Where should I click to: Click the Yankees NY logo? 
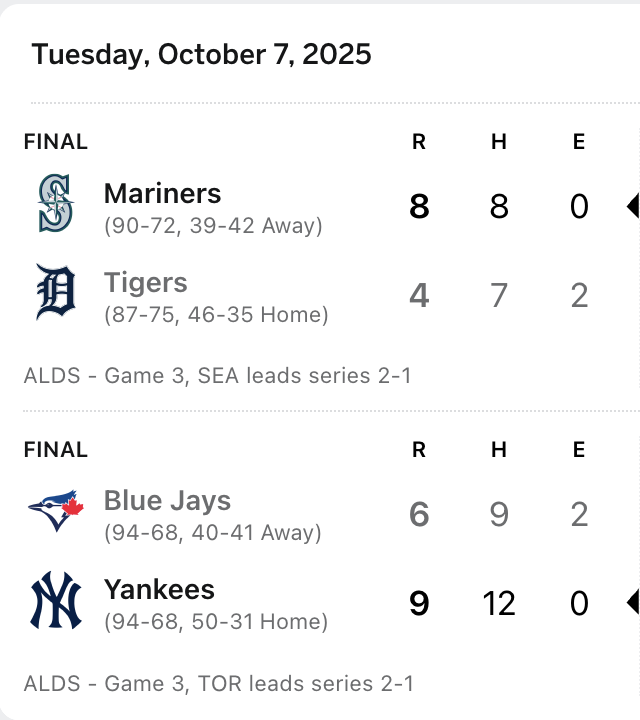[56, 601]
